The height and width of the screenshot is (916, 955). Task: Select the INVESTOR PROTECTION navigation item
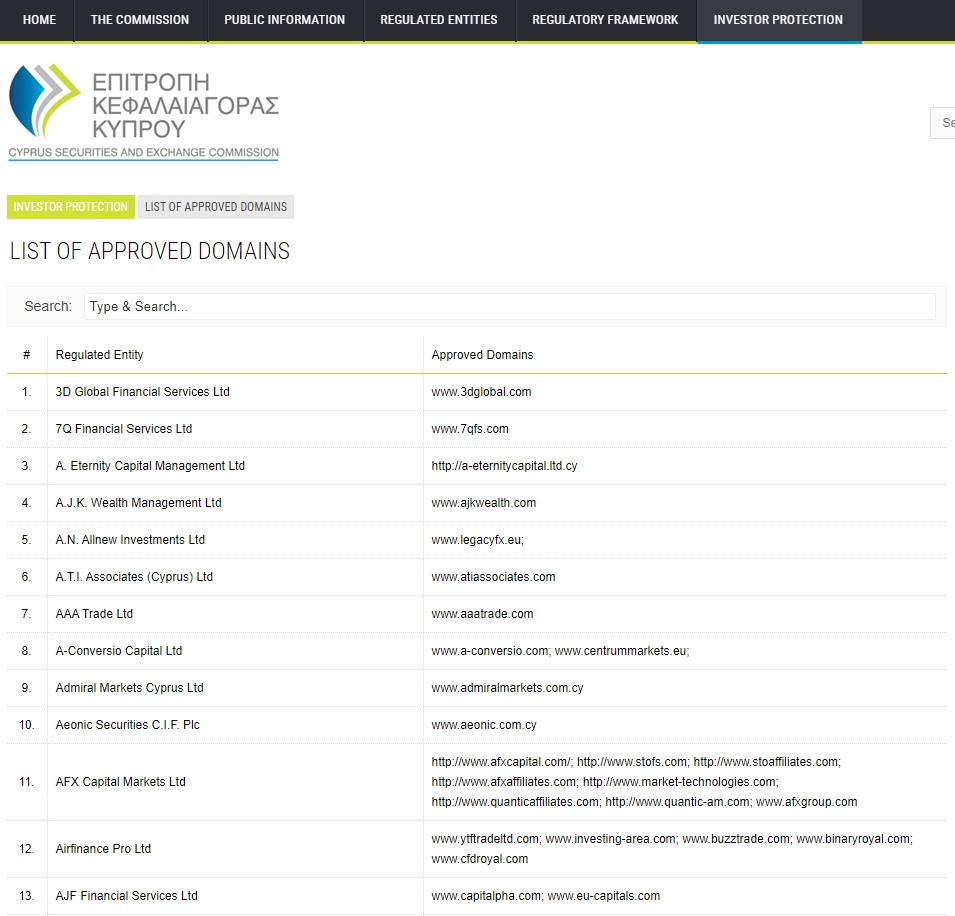[x=778, y=19]
